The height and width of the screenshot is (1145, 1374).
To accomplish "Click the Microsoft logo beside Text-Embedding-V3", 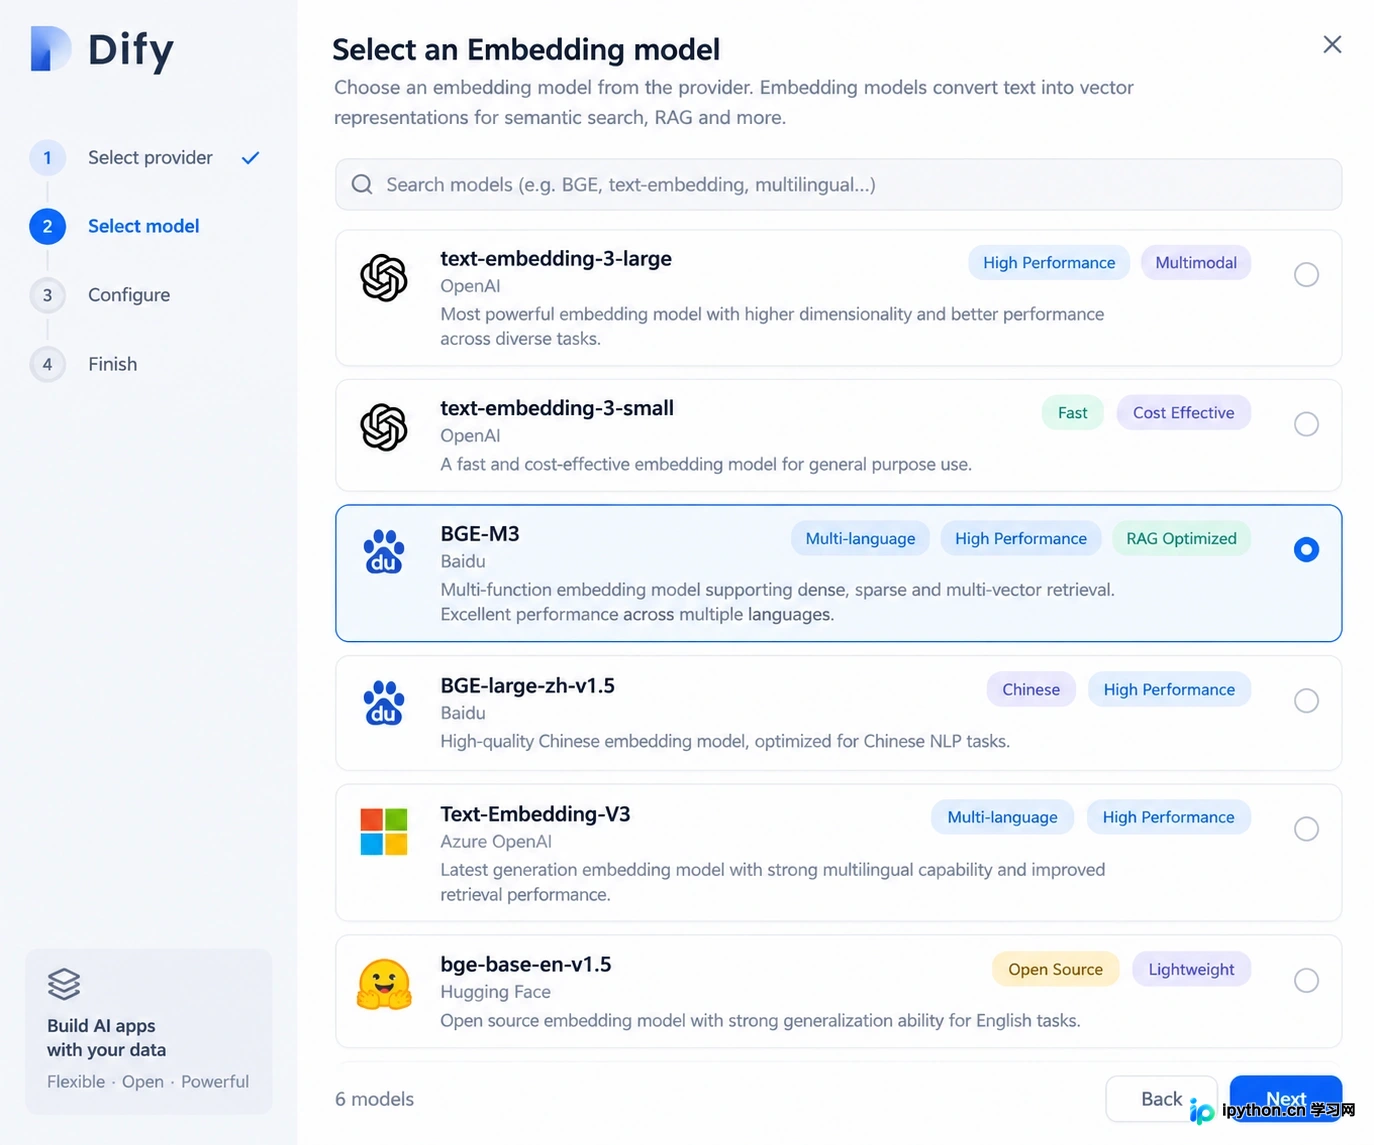I will click(x=384, y=831).
